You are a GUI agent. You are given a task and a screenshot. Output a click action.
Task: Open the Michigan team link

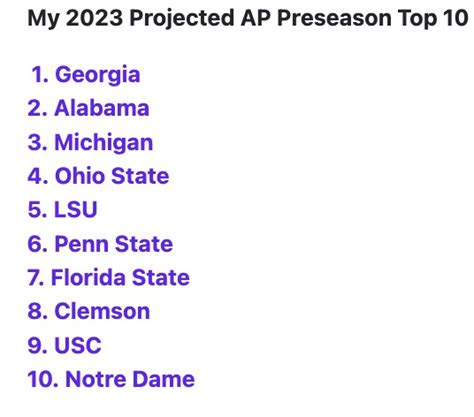[x=104, y=144]
